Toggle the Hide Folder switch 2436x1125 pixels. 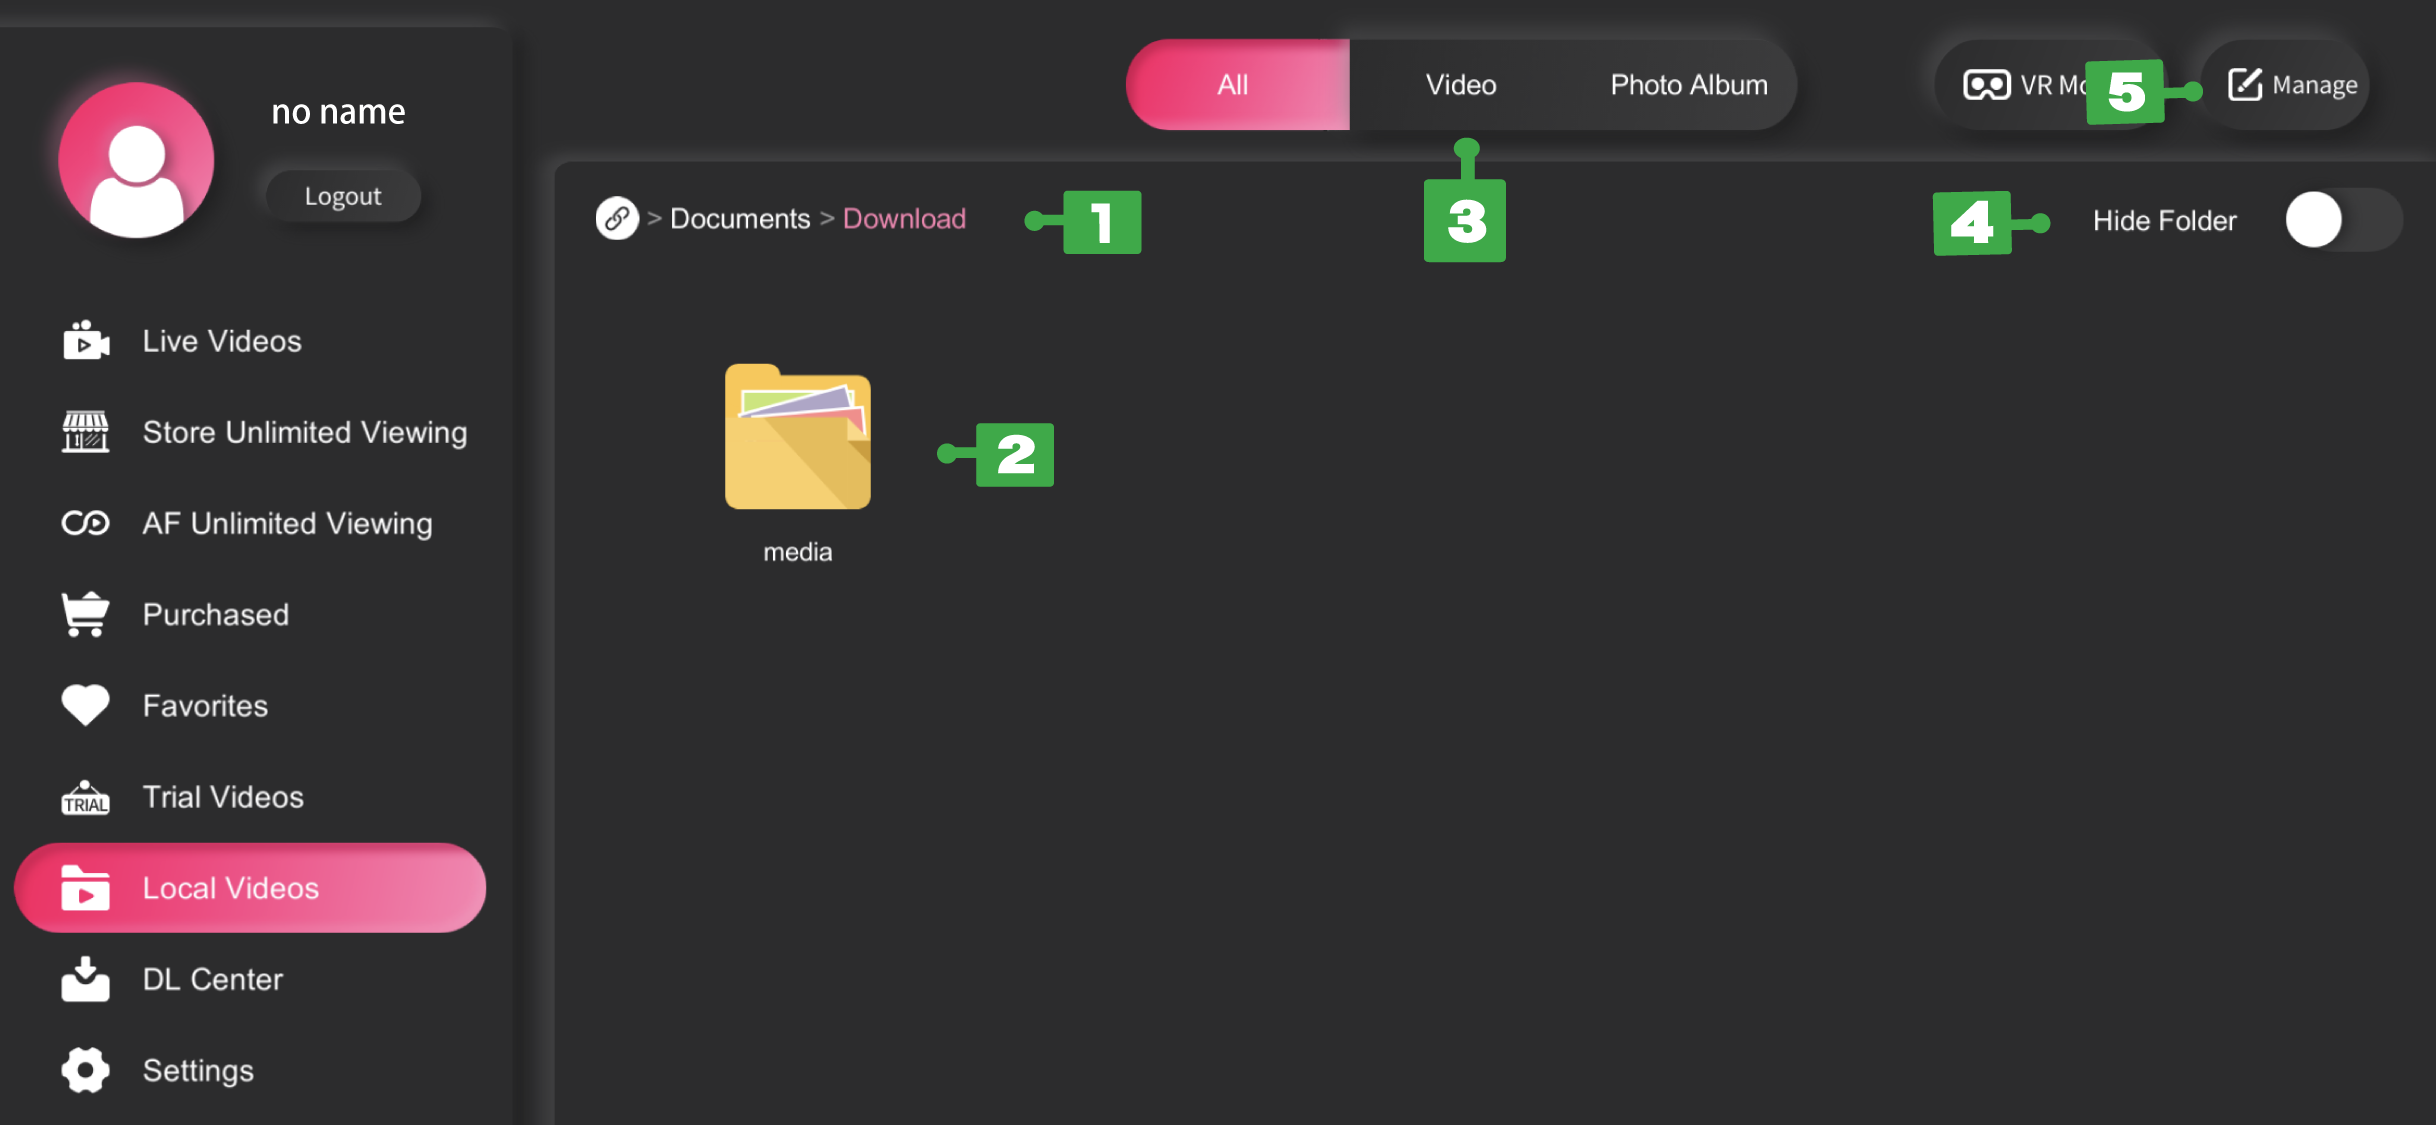coord(2342,220)
